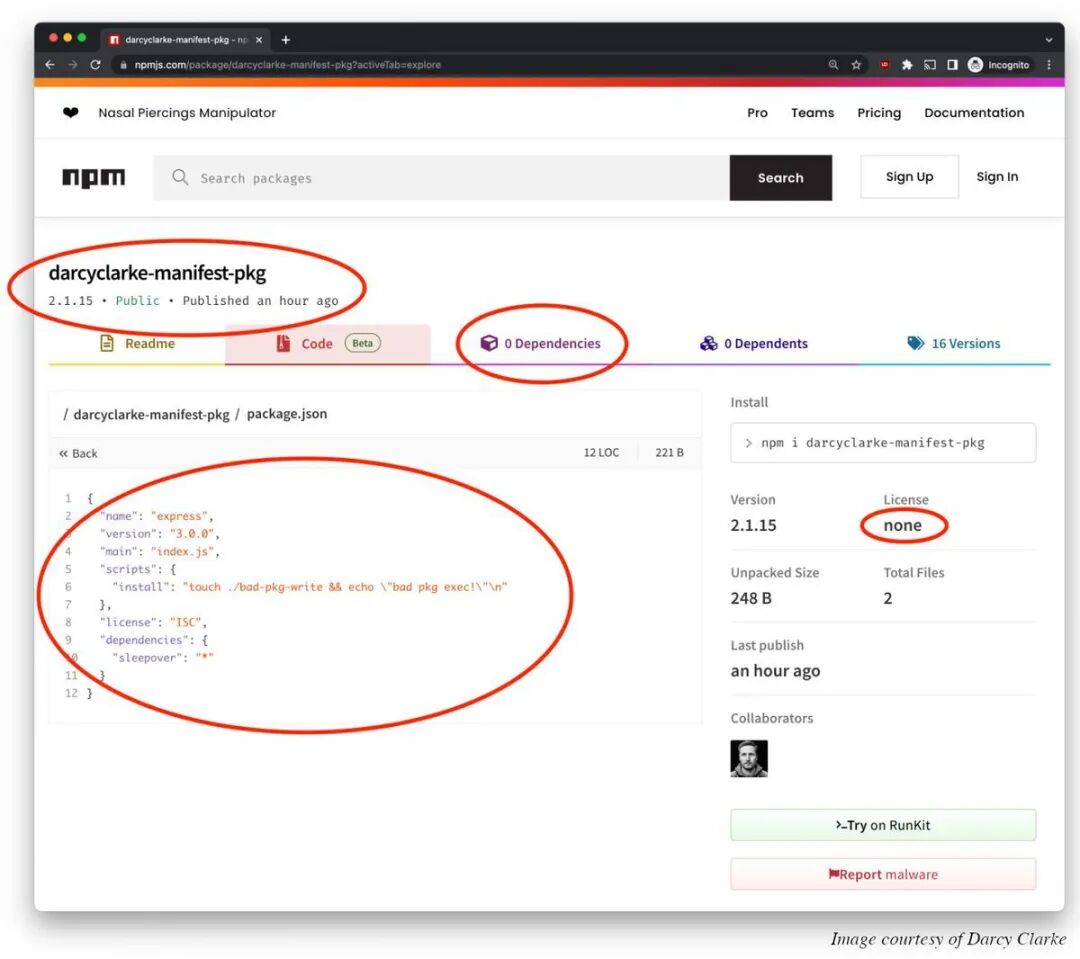Click Try on RunKit button
The width and height of the screenshot is (1080, 959).
883,825
